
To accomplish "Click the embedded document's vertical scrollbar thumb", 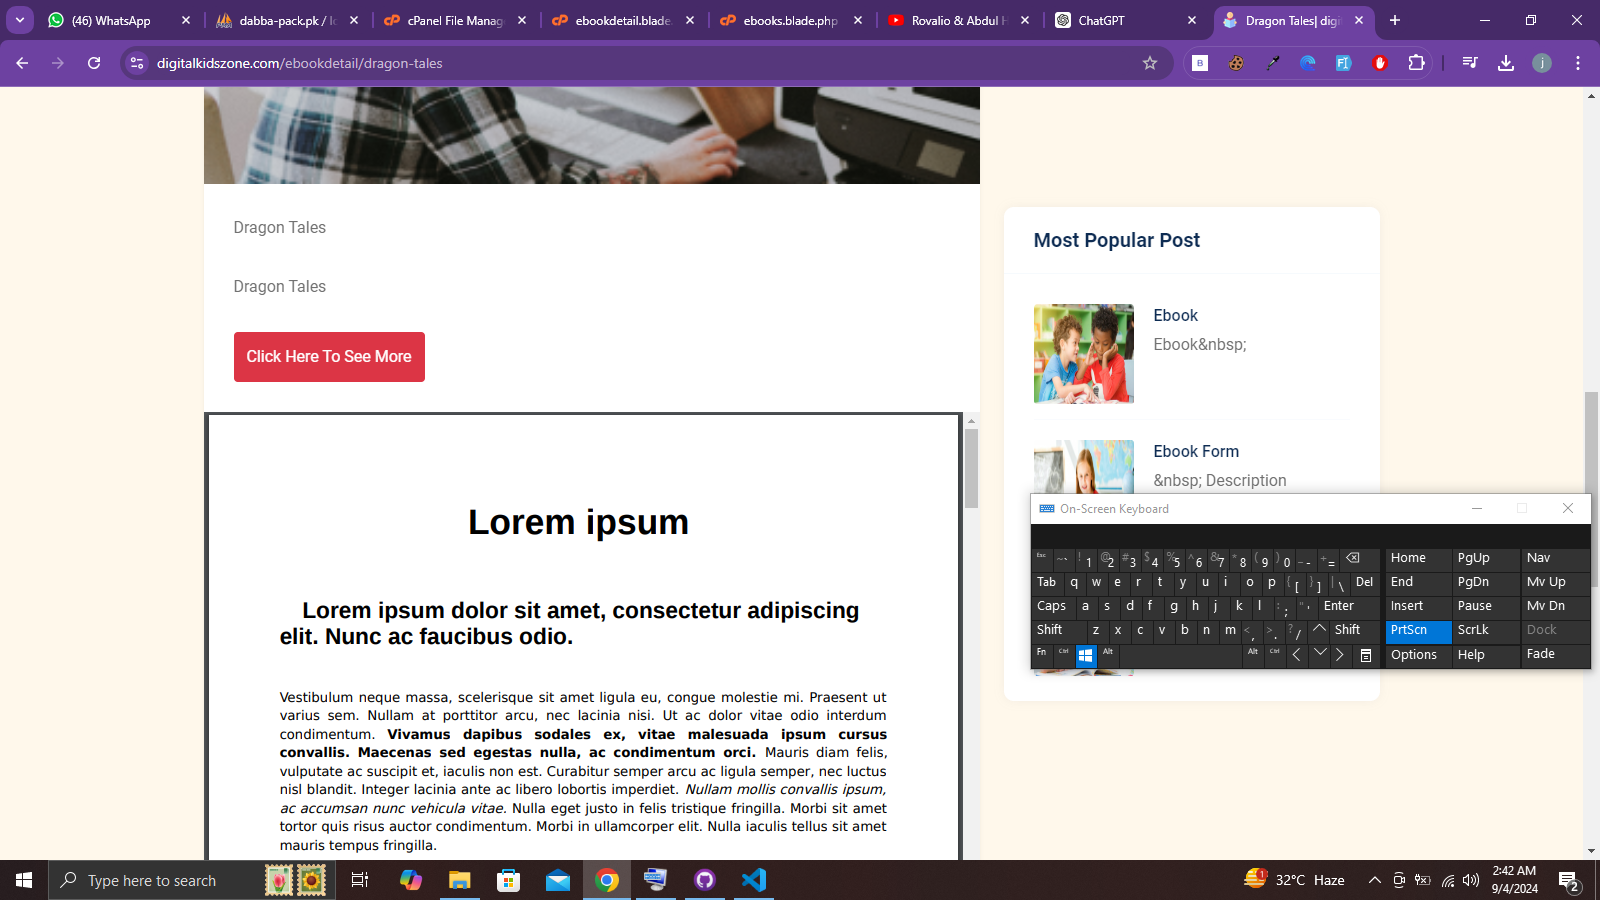I will [x=971, y=468].
